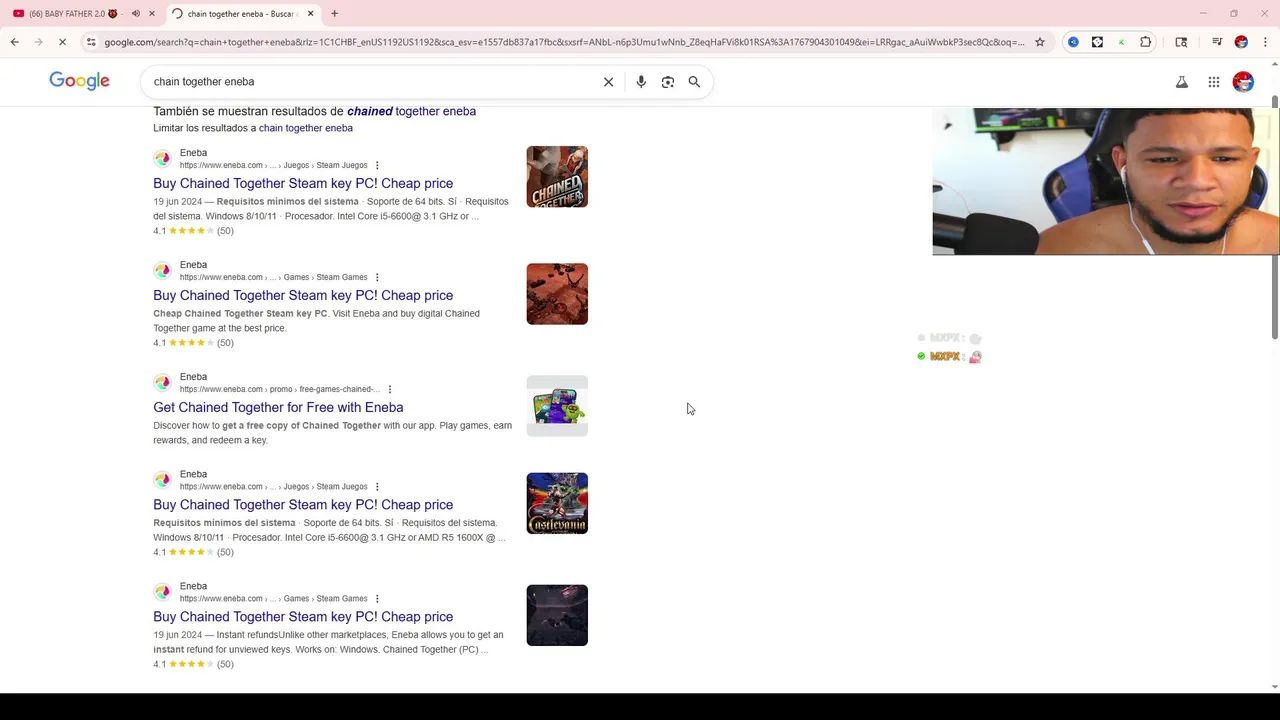Open the Extensions puzzle menu
The height and width of the screenshot is (720, 1280).
point(1146,42)
